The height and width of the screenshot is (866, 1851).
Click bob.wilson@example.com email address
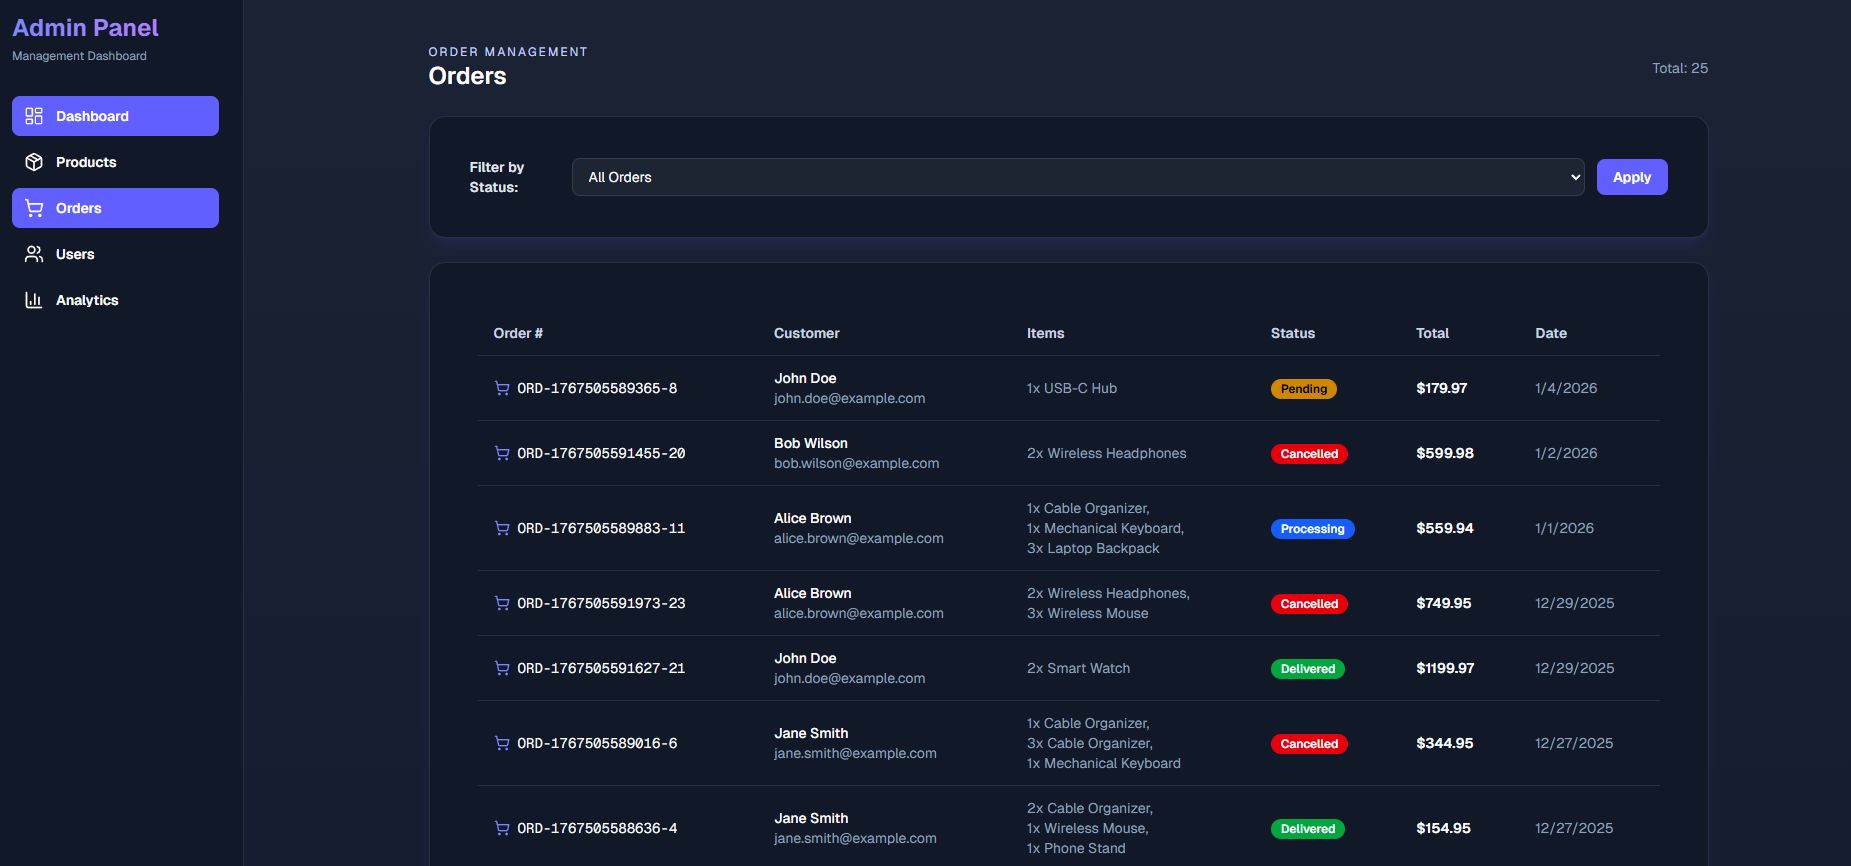(856, 463)
